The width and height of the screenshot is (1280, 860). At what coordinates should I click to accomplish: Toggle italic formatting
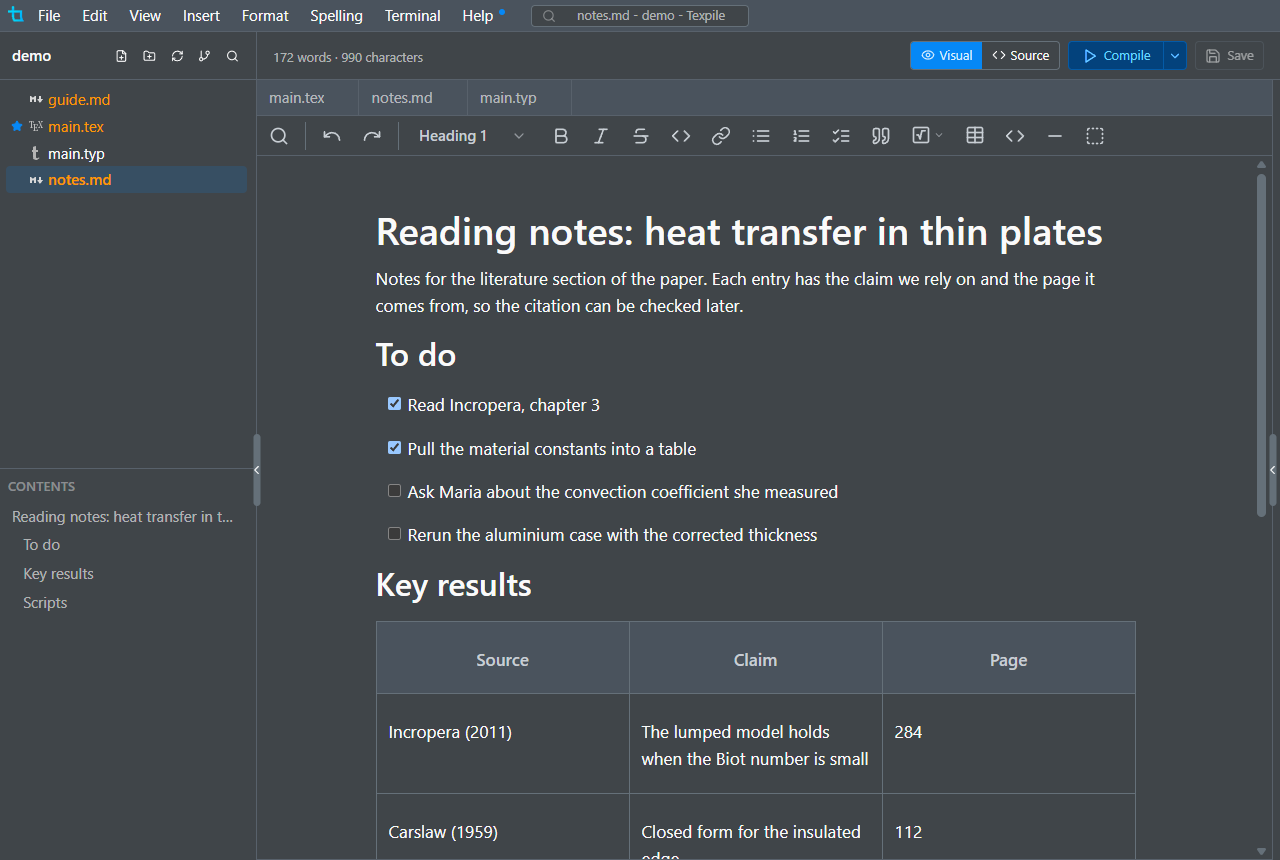tap(601, 136)
